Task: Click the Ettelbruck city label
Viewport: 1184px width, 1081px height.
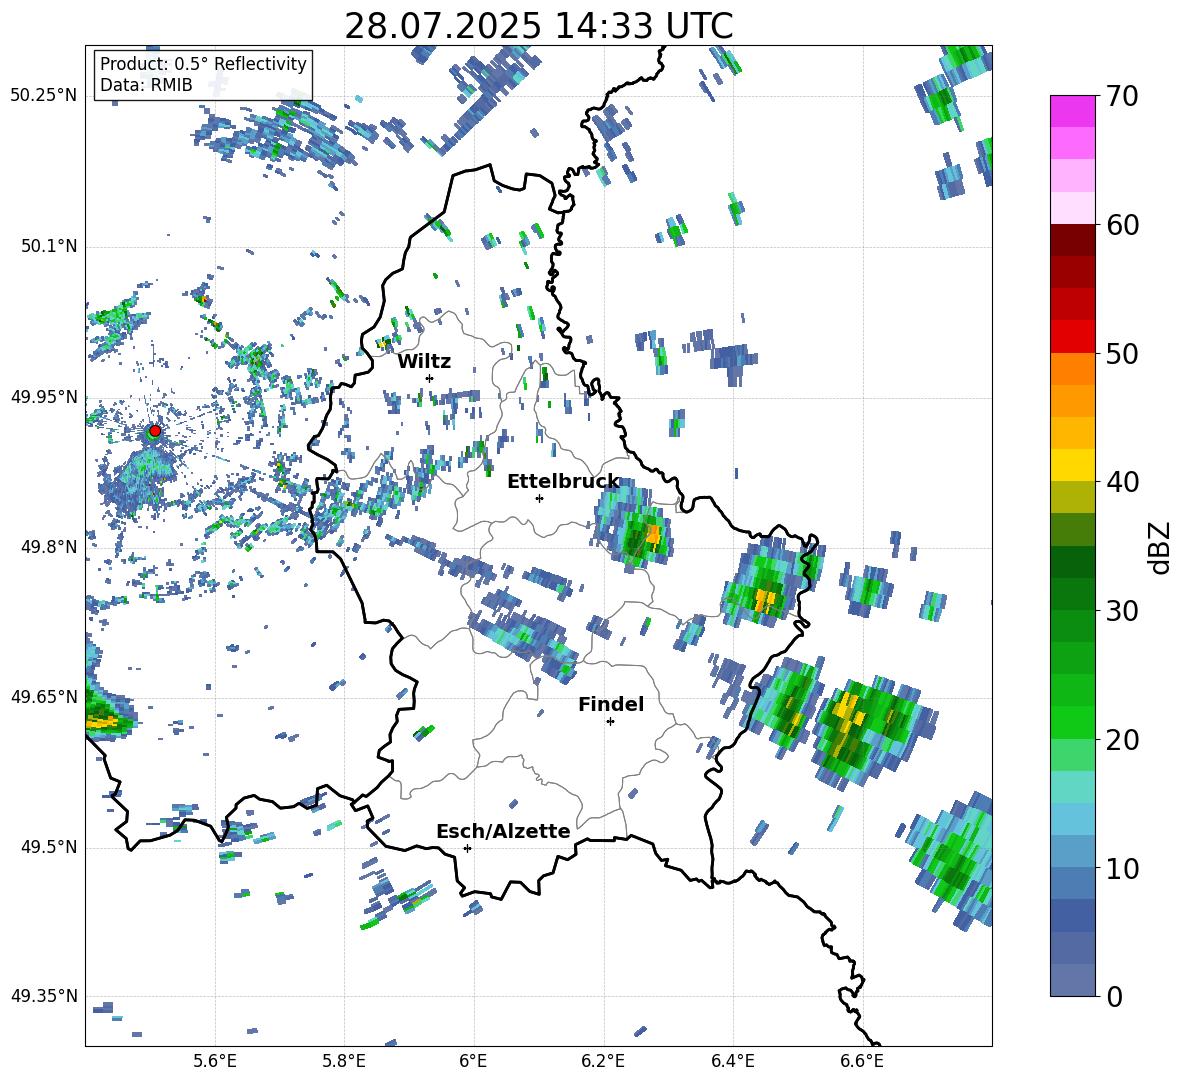Action: coord(563,482)
